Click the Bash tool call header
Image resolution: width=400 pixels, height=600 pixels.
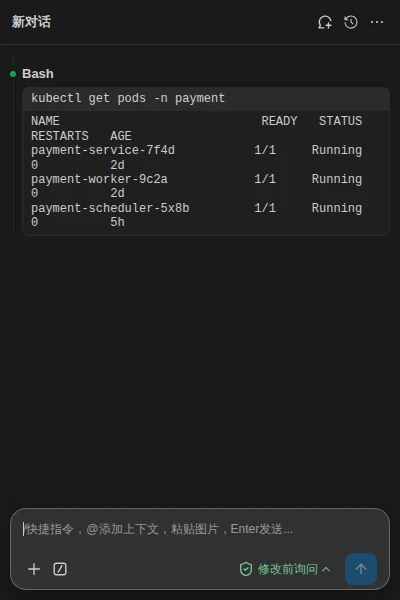[x=38, y=73]
